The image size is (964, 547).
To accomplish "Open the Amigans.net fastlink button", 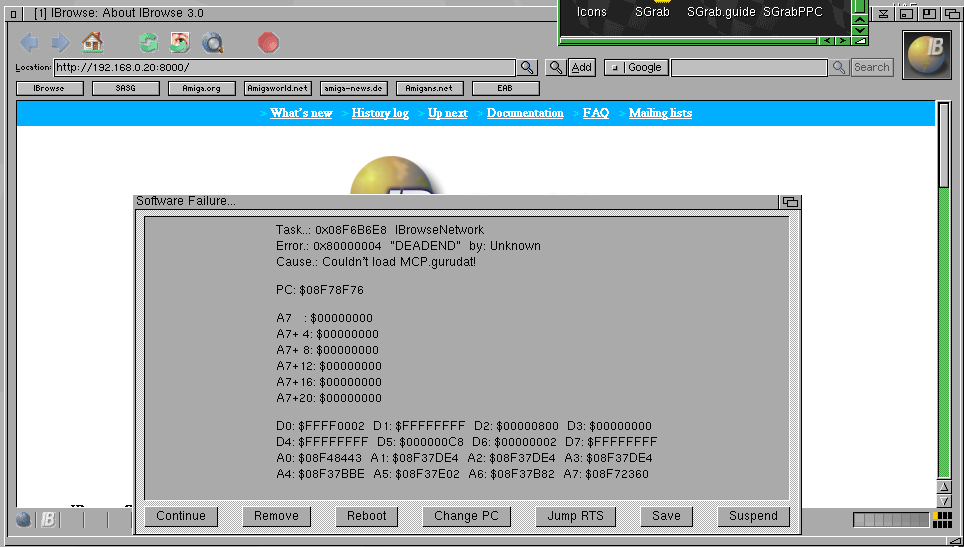I will point(429,89).
